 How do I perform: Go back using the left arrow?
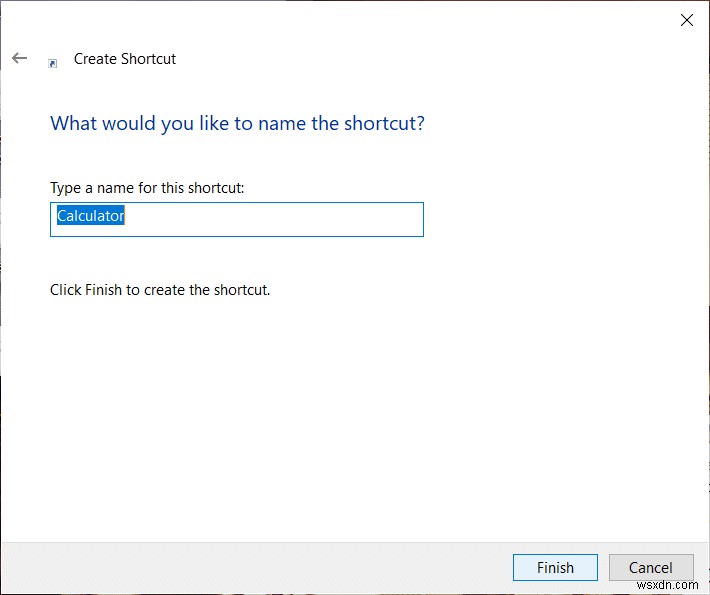19,58
